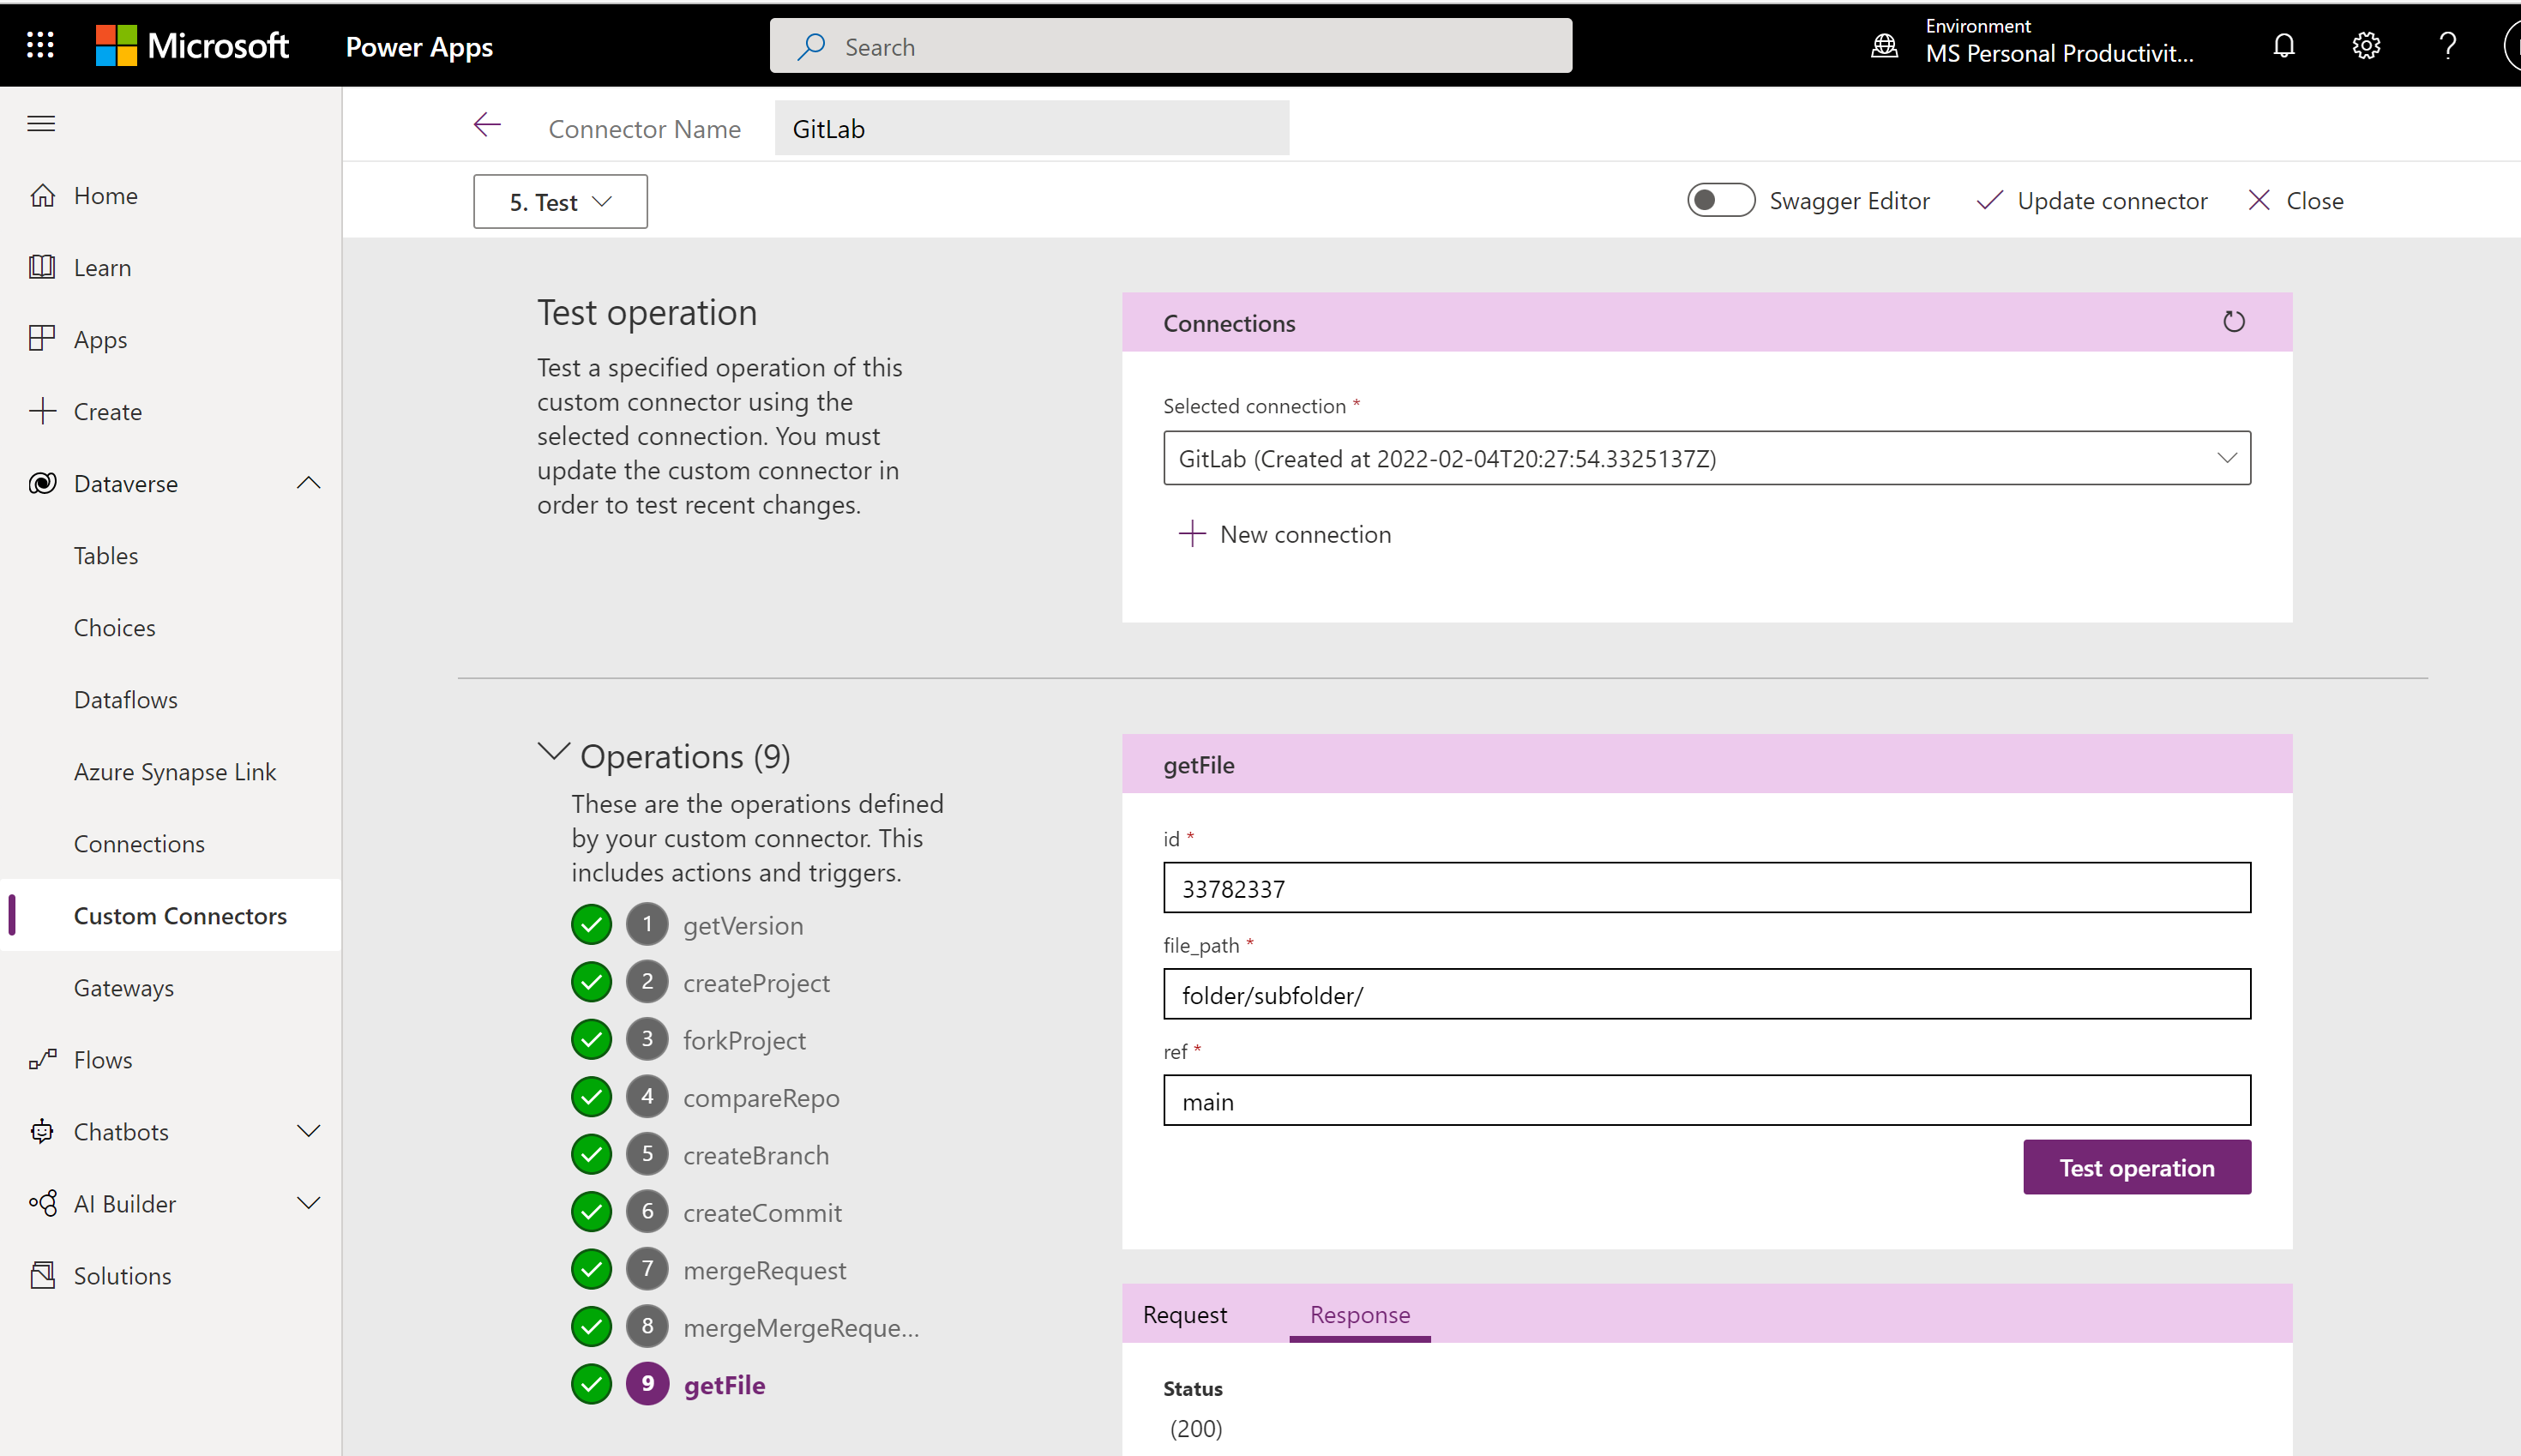Click the environment switcher globe icon
Image resolution: width=2521 pixels, height=1456 pixels.
tap(1884, 45)
